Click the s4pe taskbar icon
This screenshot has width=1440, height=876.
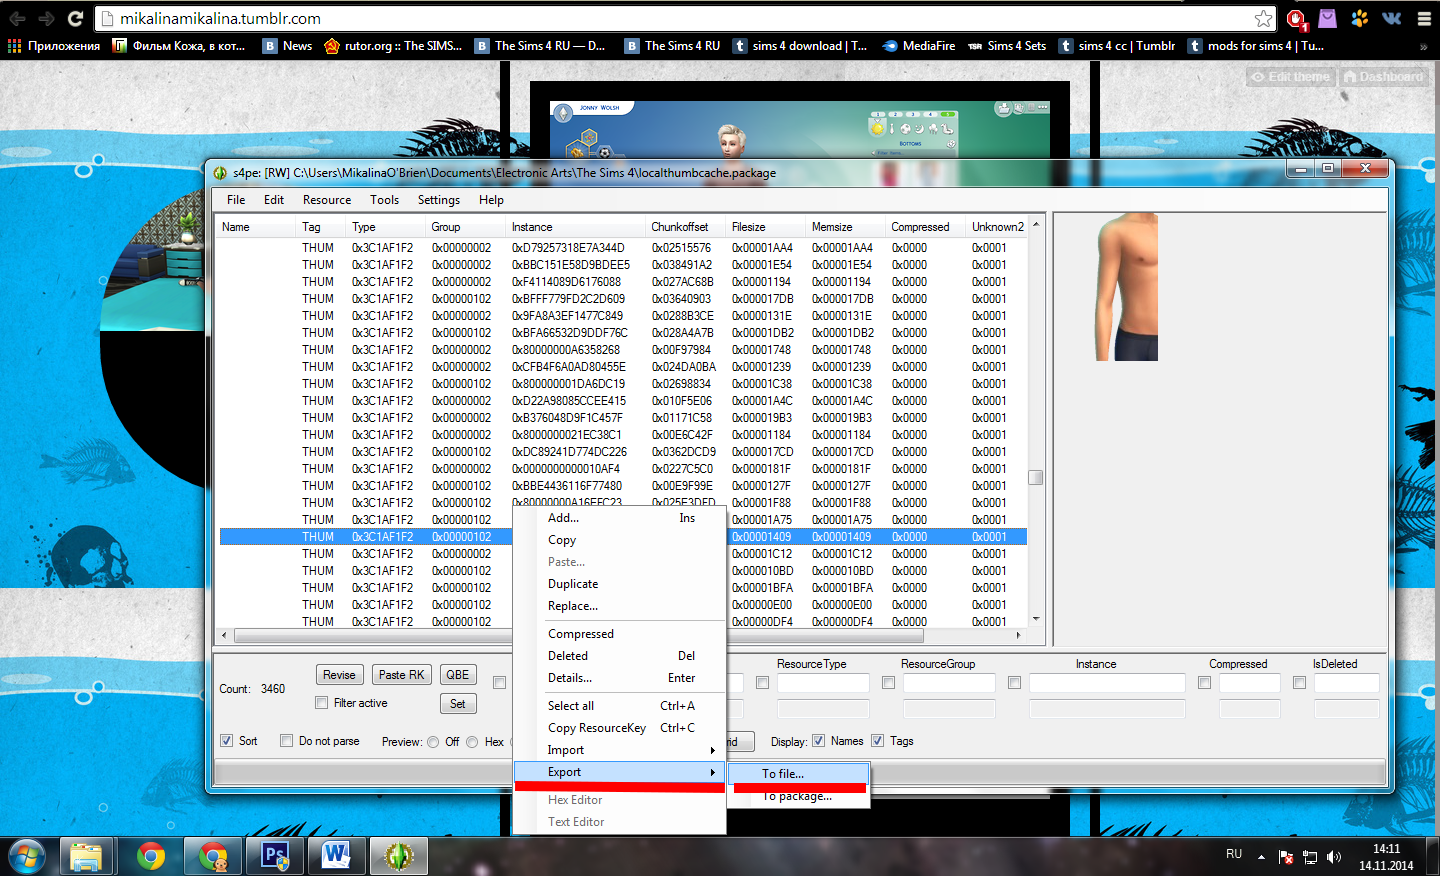399,856
